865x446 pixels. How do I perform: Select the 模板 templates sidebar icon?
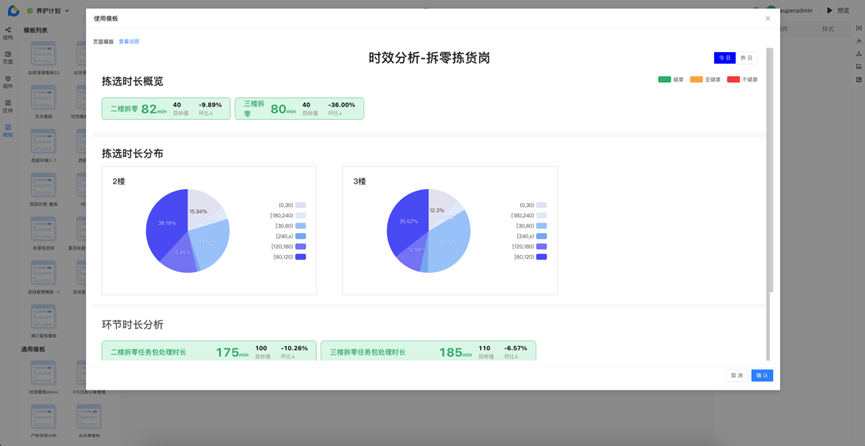click(x=8, y=130)
